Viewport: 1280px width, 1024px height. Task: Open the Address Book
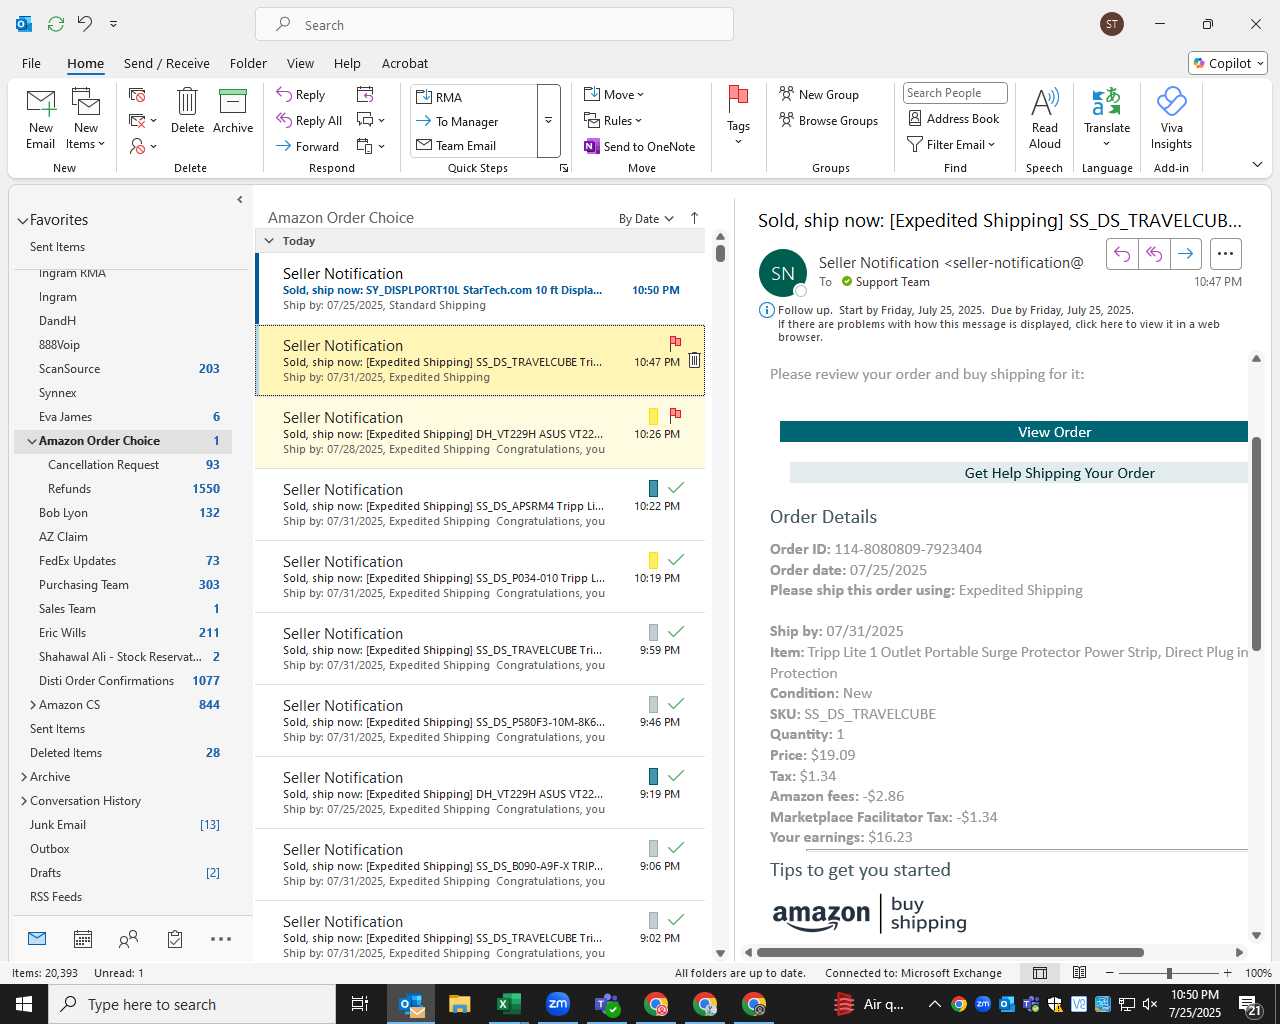pos(954,119)
